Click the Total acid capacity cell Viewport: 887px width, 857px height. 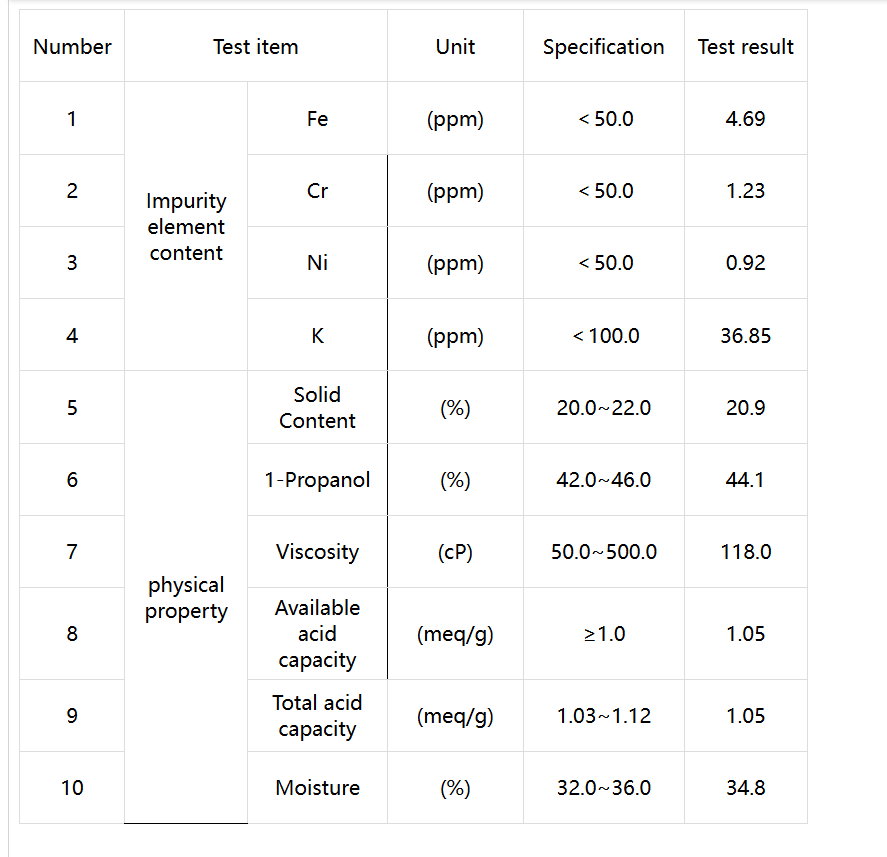point(317,716)
